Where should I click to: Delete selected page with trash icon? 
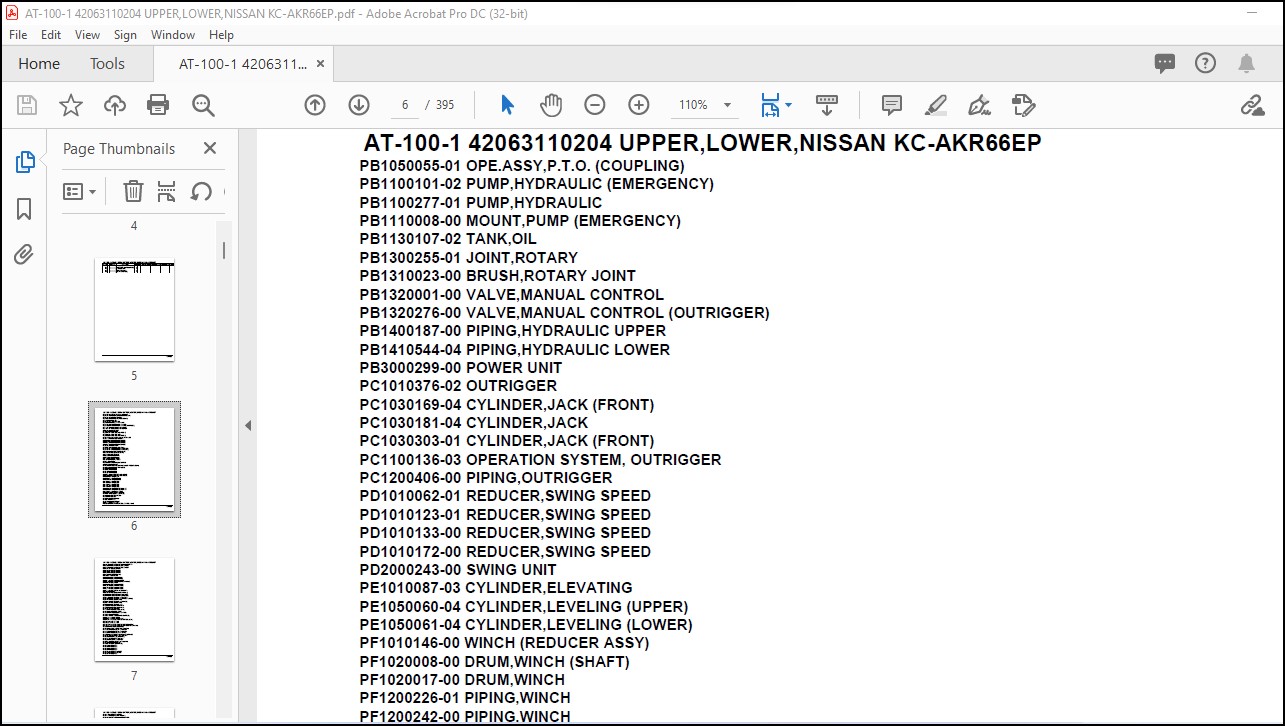[x=133, y=191]
